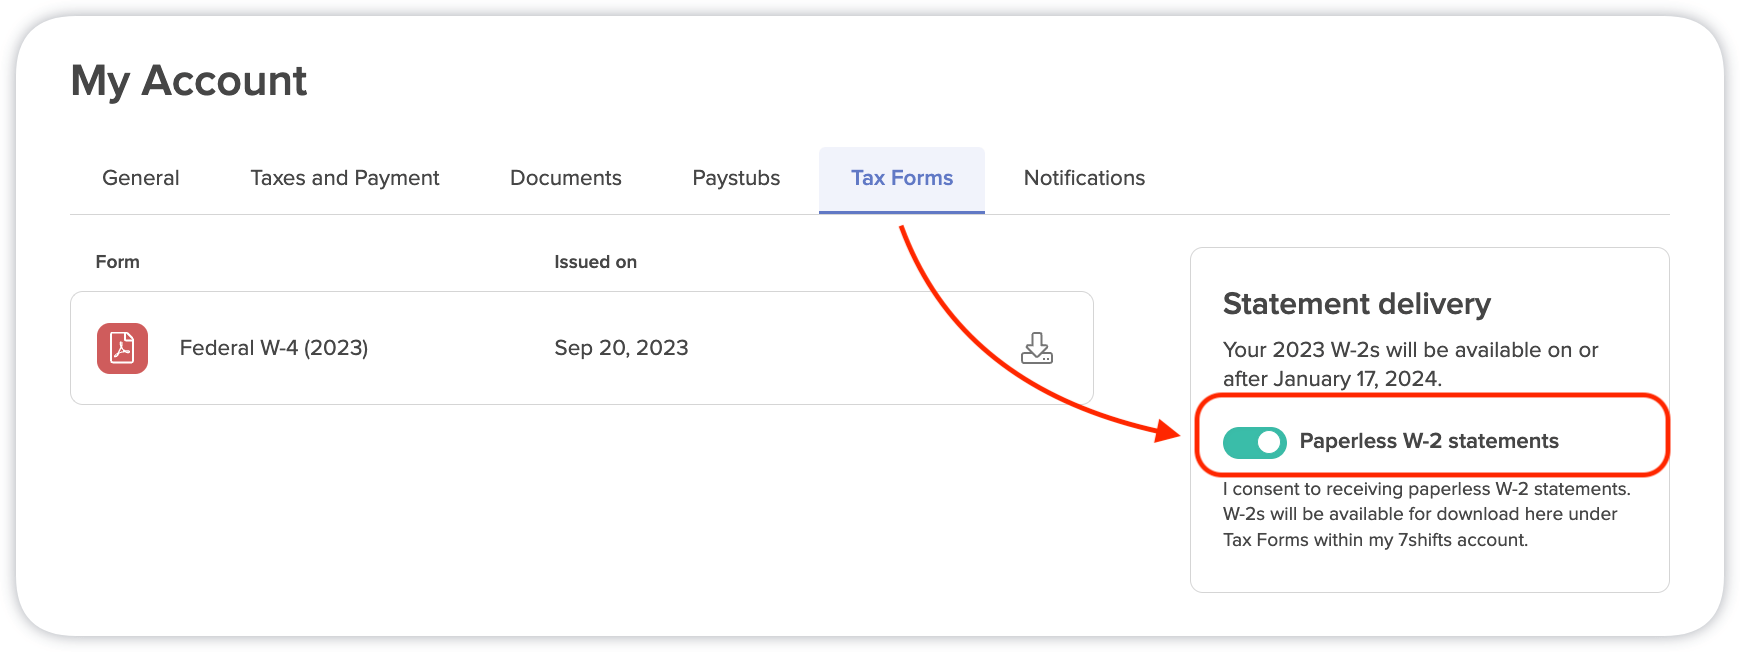Select the download icon for Federal W-4 (2023)
The image size is (1740, 652).
point(1037,349)
